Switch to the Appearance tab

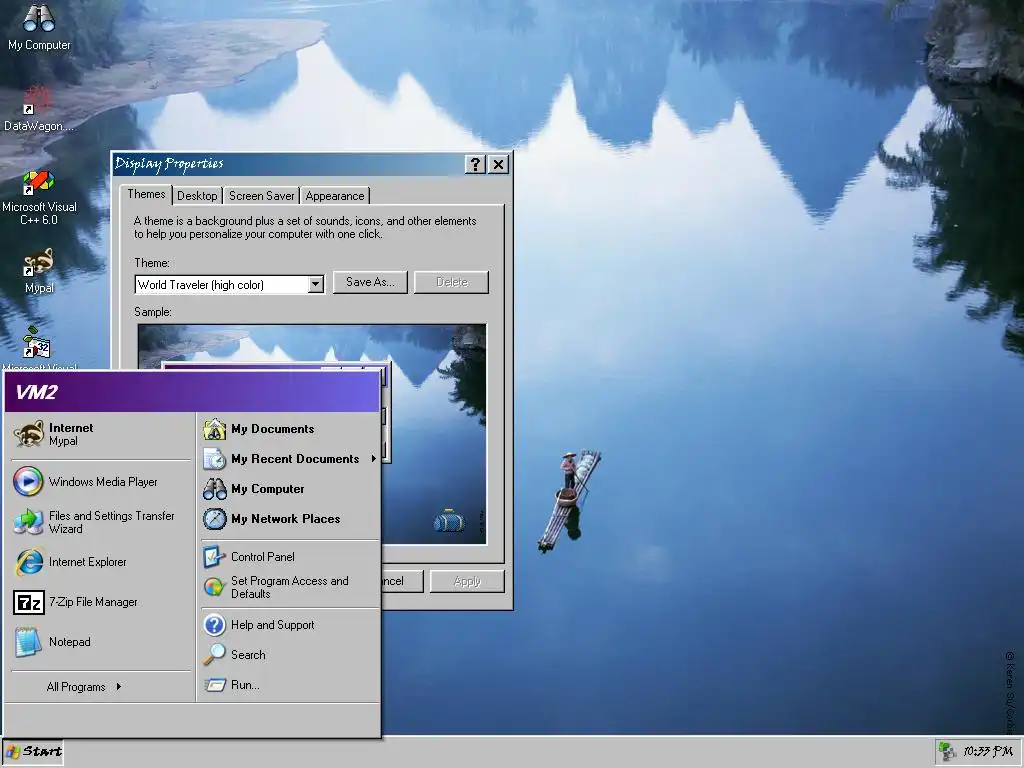click(x=334, y=196)
